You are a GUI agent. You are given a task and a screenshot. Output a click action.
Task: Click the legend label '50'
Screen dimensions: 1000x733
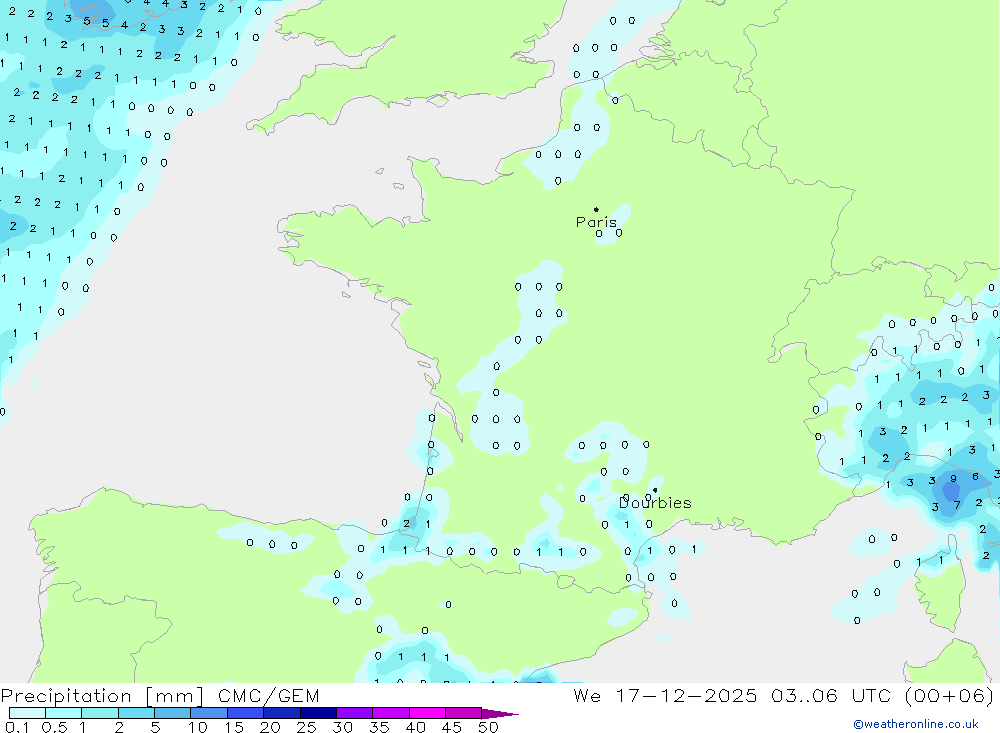[488, 727]
